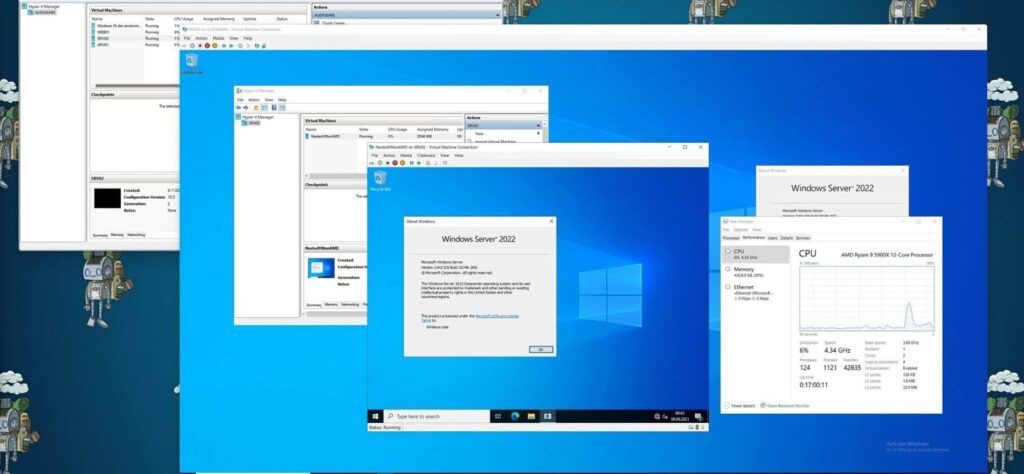
Task: Switch to Users tab in Task Manager
Action: point(773,238)
